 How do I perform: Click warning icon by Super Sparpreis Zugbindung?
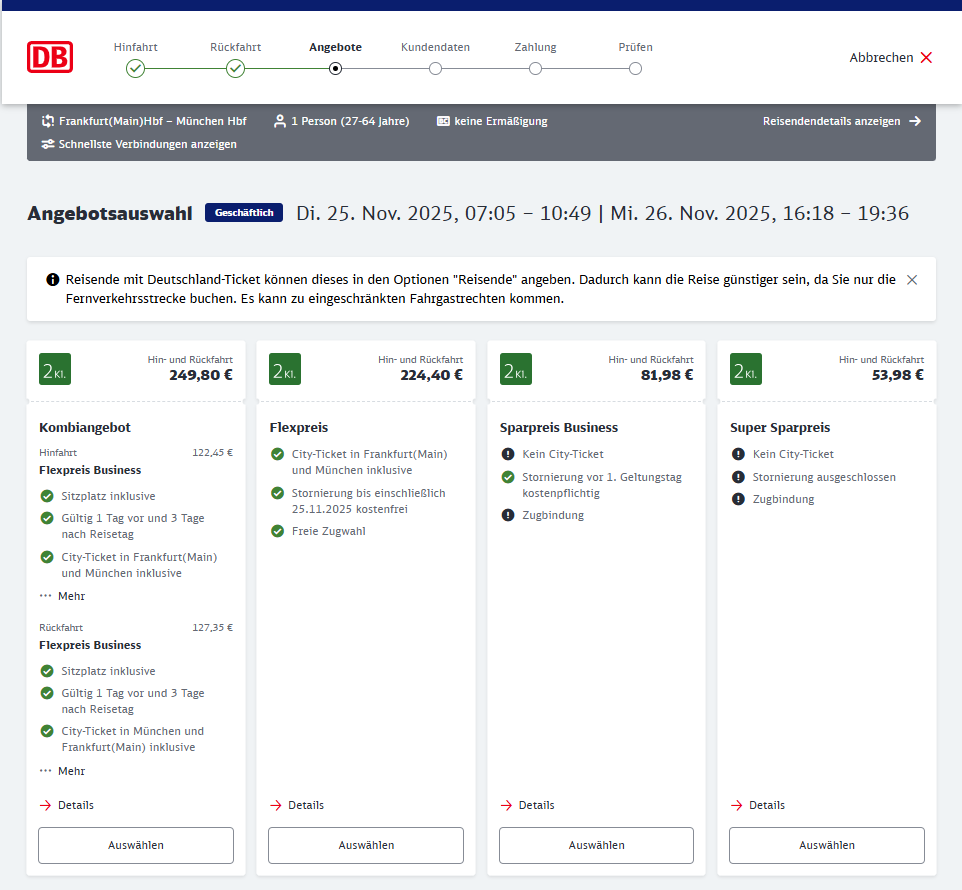tap(738, 499)
